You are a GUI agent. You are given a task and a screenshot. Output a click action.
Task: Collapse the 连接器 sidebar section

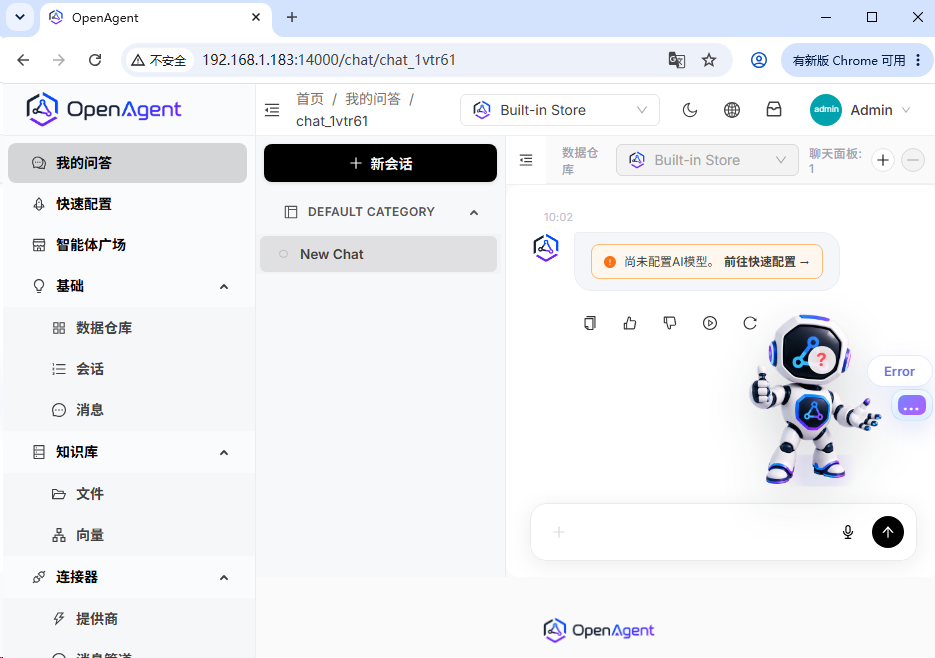[224, 577]
